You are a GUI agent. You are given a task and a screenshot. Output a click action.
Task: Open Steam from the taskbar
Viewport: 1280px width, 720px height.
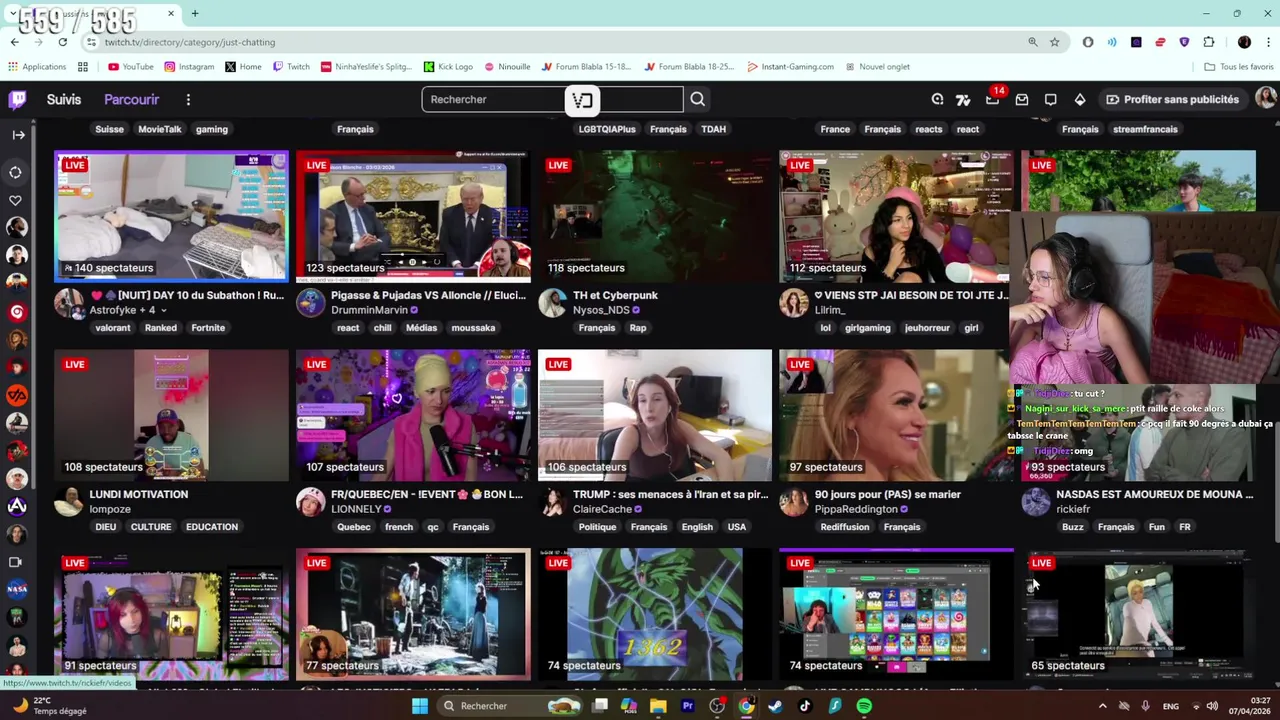pyautogui.click(x=775, y=706)
